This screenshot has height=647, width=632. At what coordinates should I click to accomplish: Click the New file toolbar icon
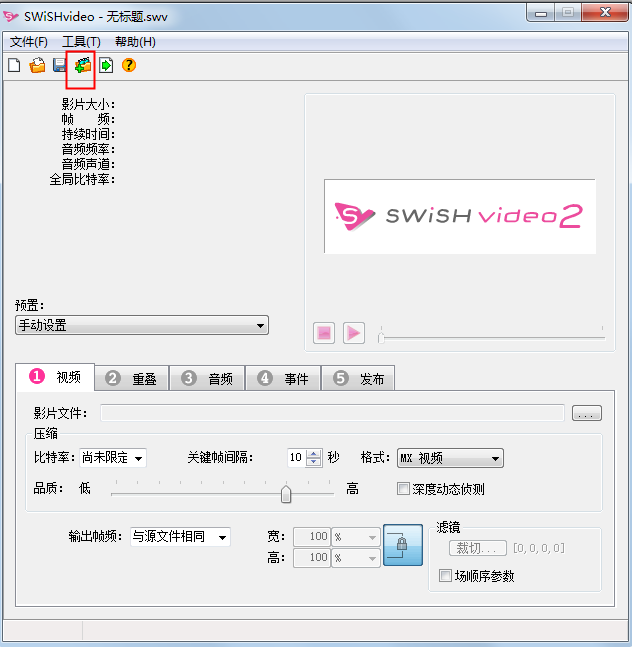(x=14, y=65)
